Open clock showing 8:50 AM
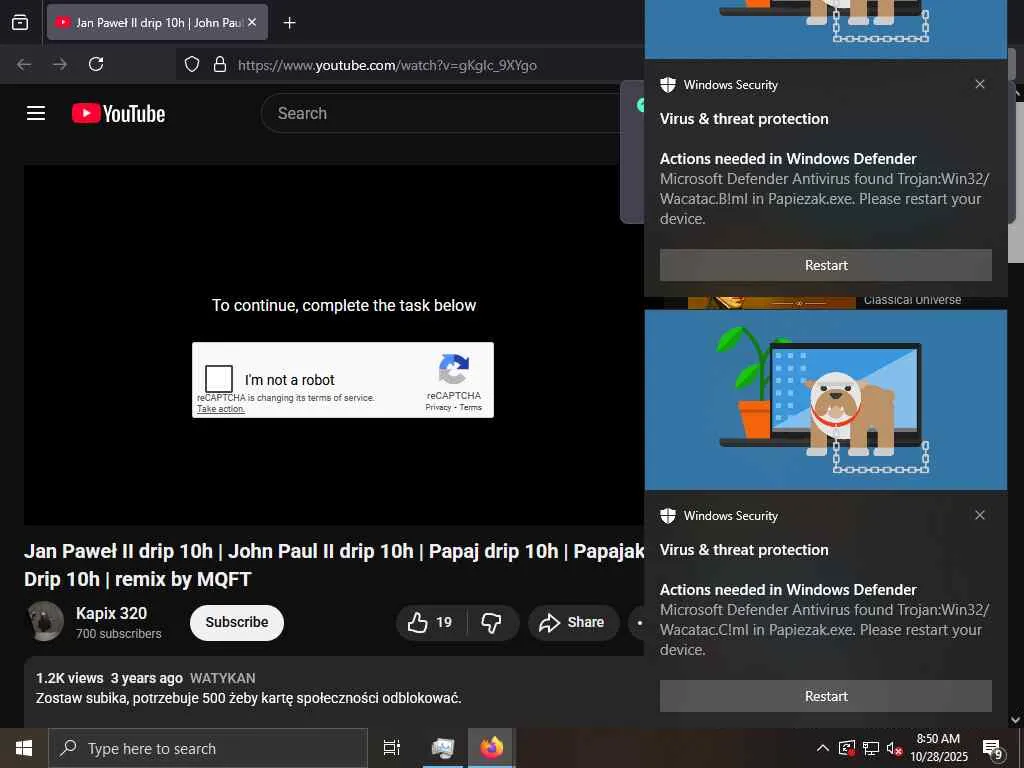The image size is (1024, 768). point(938,748)
